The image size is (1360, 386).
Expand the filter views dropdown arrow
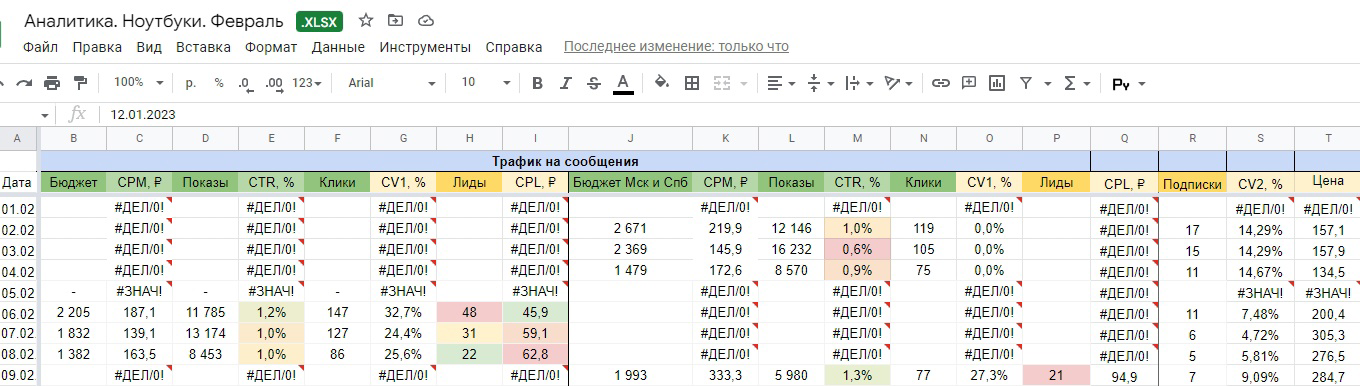[x=1047, y=84]
